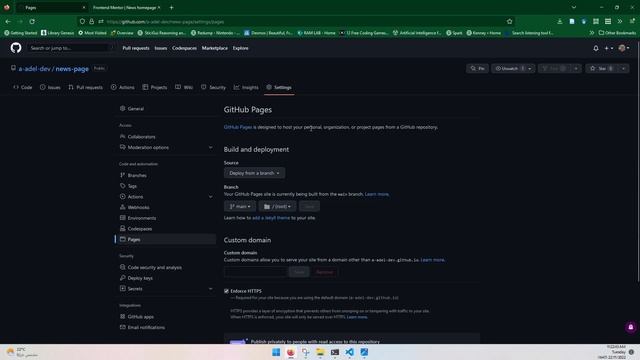Expand the sidebar Actions settings section
The image size is (640, 360).
[165, 197]
